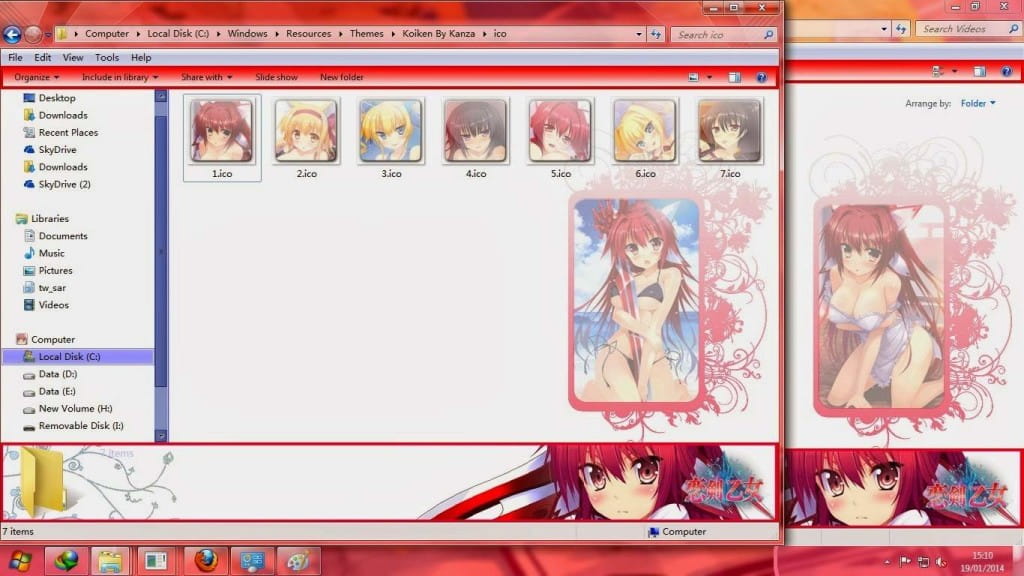Screen dimensions: 1024x576
Task: Click the refresh button beside the ico address bar
Action: point(656,34)
